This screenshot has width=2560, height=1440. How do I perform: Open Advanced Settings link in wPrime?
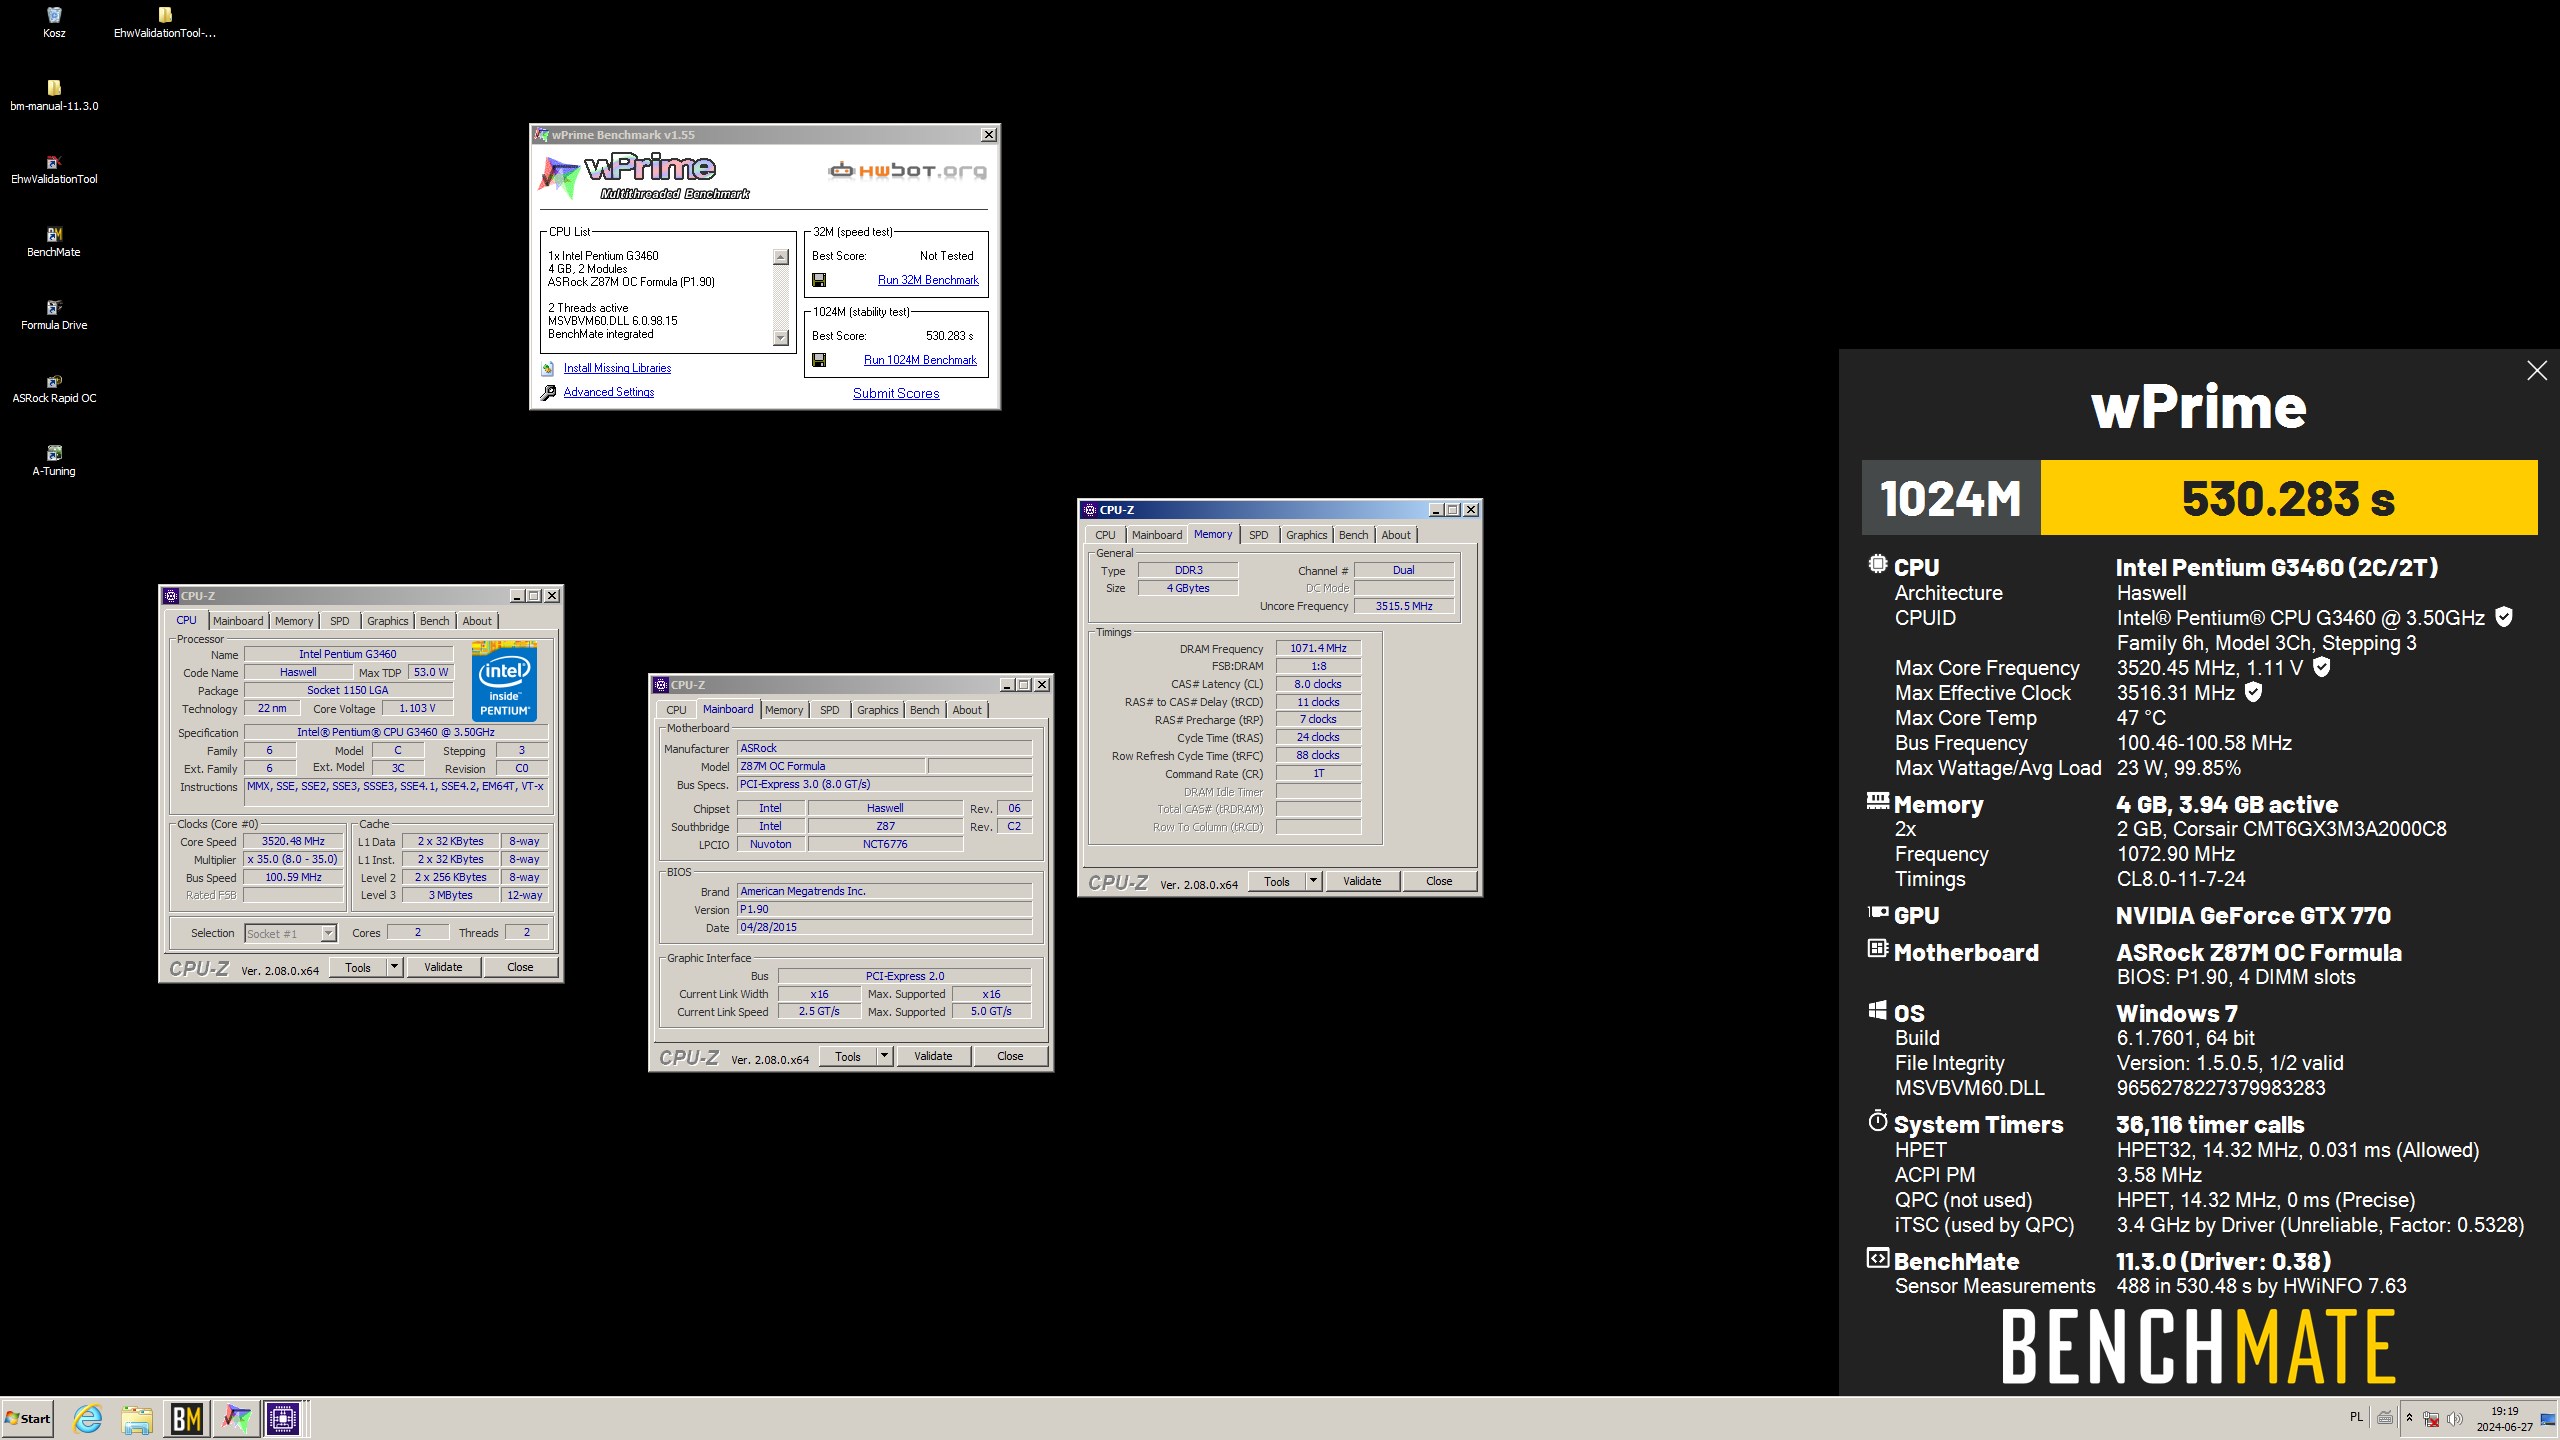pyautogui.click(x=608, y=392)
